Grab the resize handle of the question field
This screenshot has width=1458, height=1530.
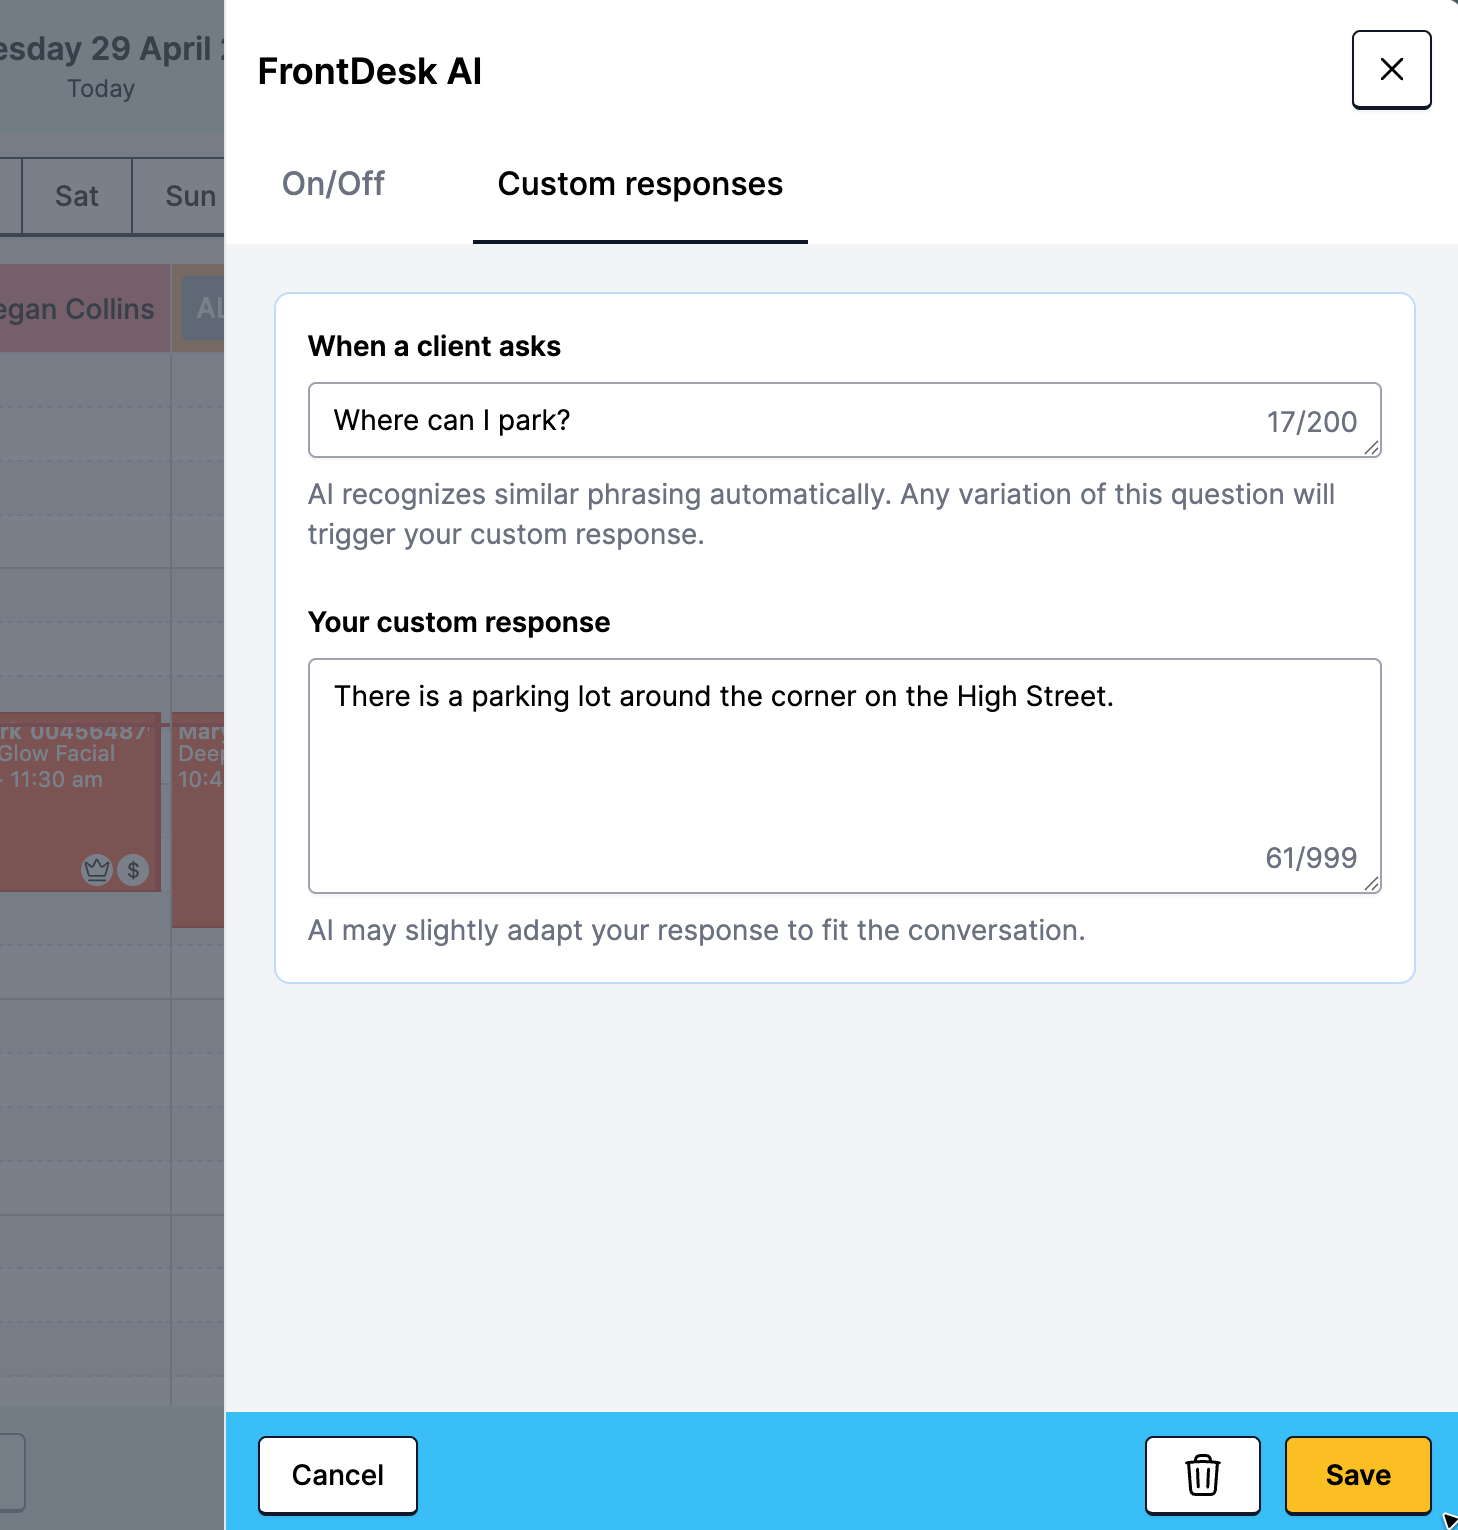point(1372,448)
